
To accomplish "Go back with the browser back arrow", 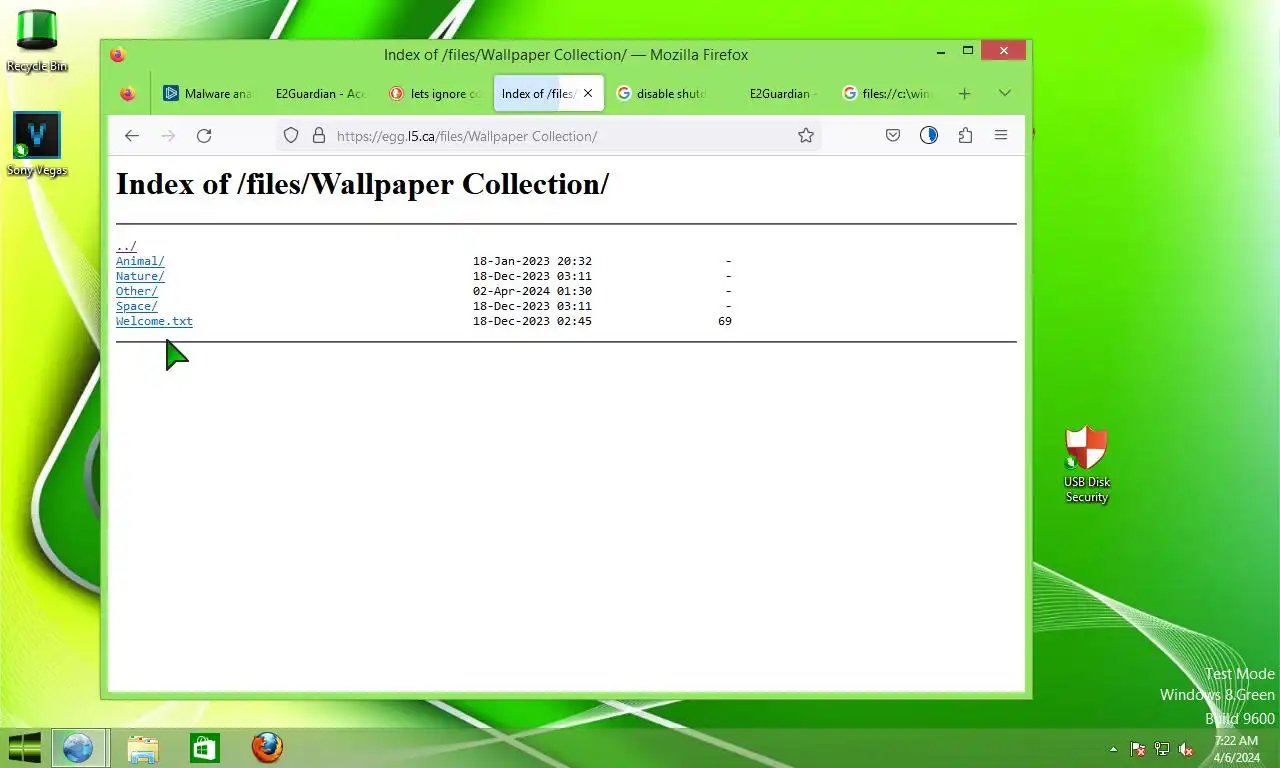I will [132, 136].
